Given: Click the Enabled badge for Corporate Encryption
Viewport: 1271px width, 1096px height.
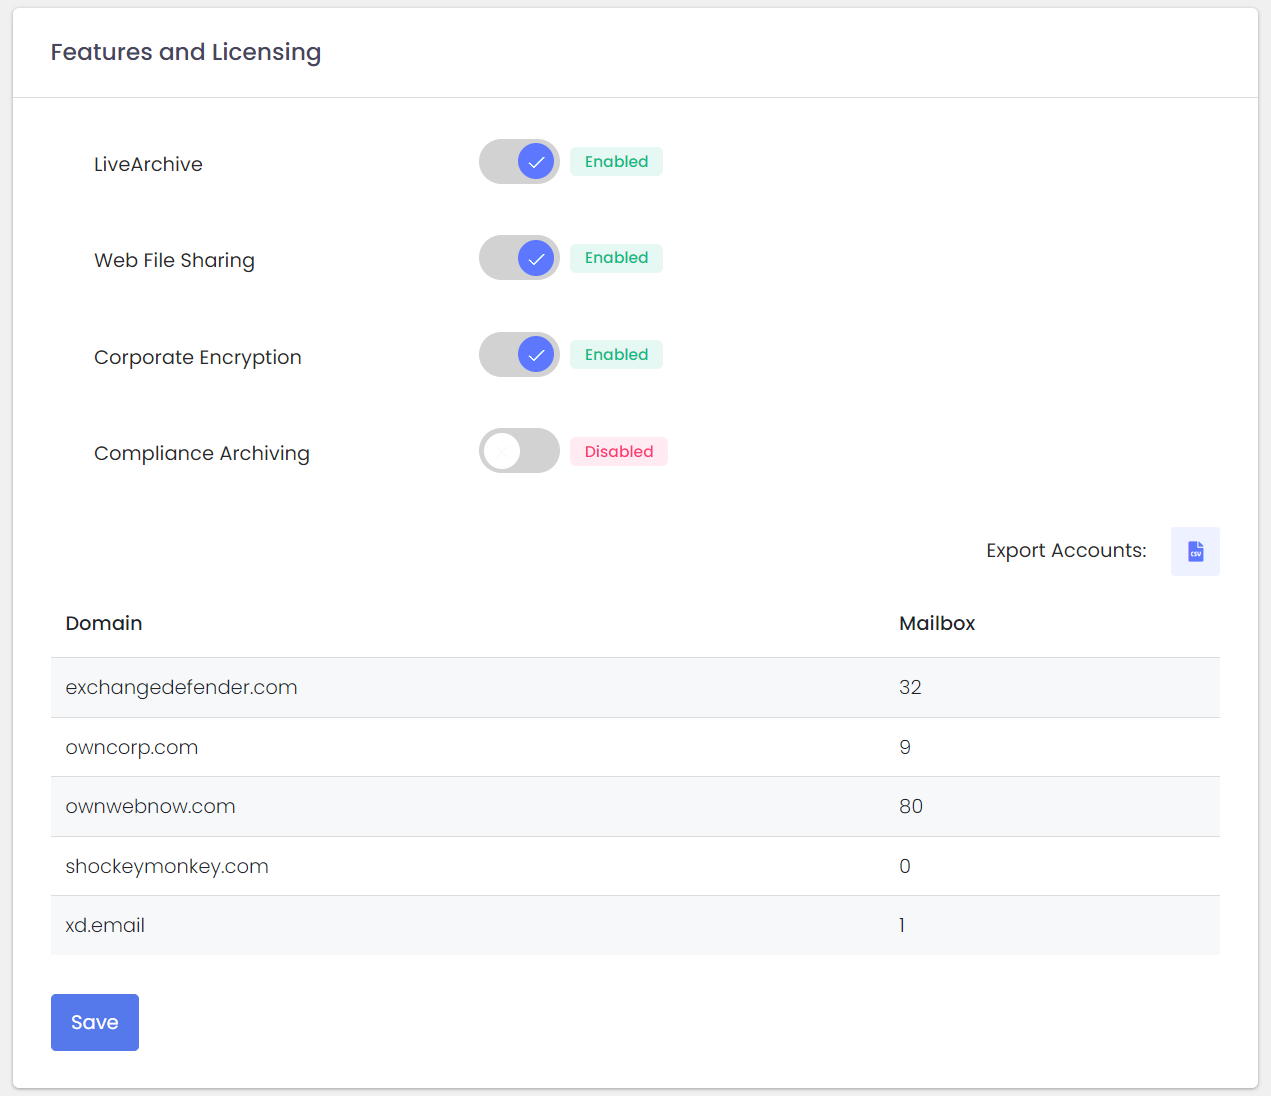Looking at the screenshot, I should tap(616, 355).
